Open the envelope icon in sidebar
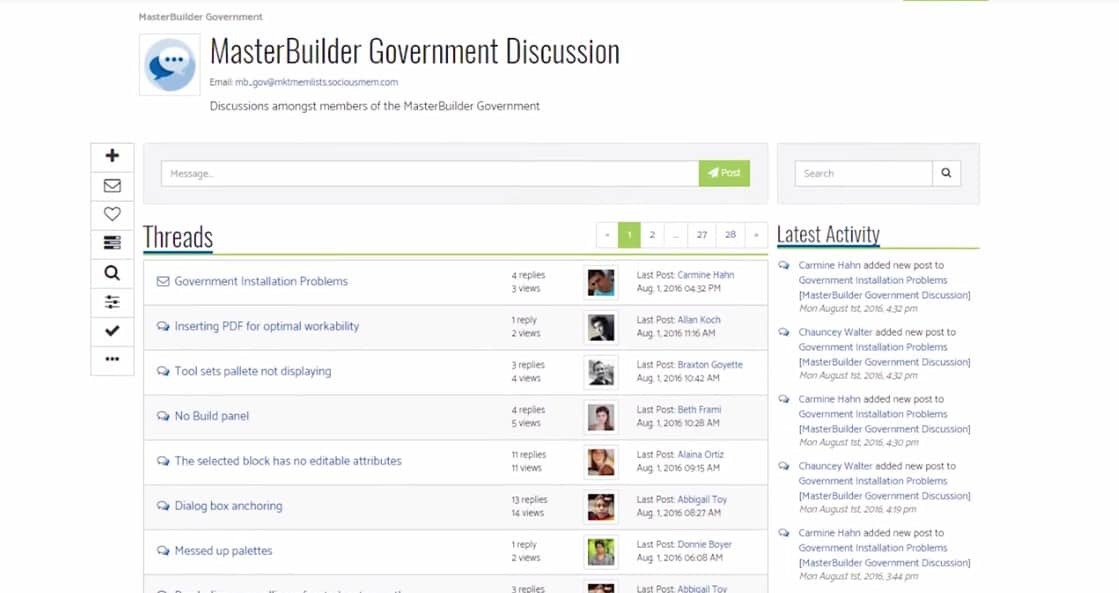 [112, 185]
